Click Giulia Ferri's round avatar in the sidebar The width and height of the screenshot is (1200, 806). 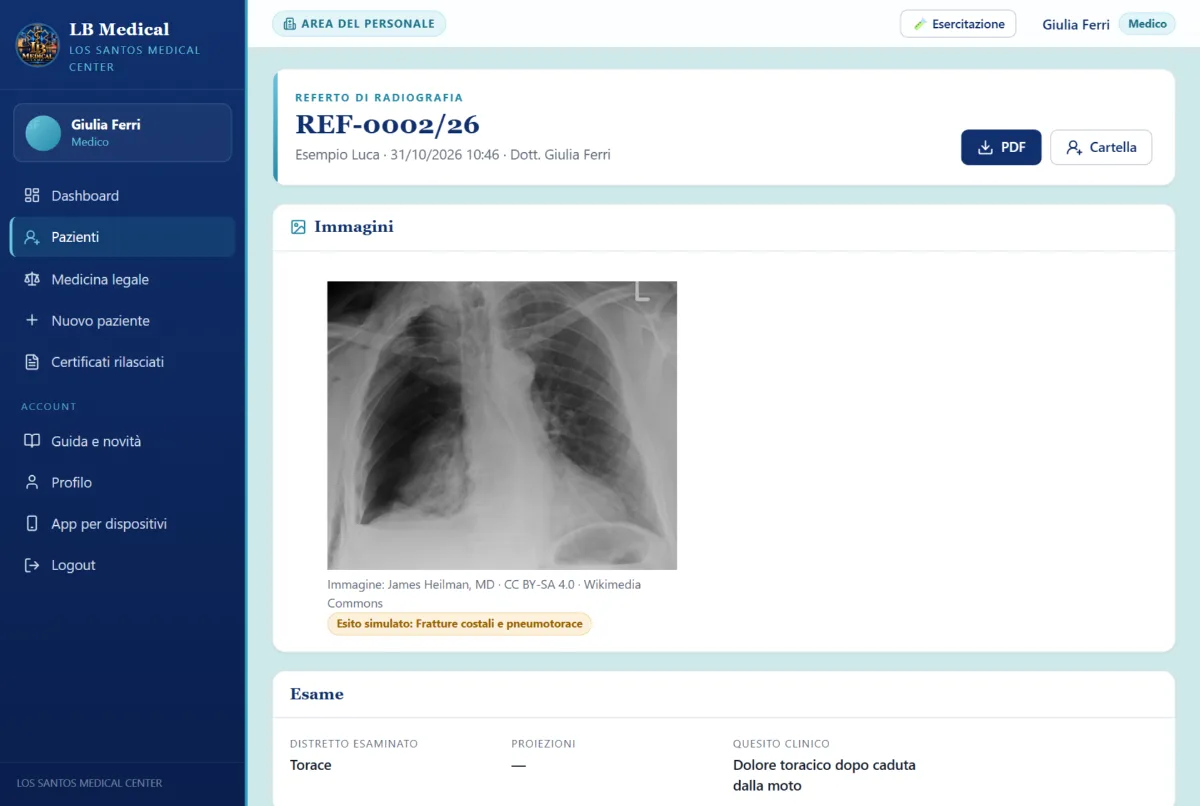click(43, 133)
